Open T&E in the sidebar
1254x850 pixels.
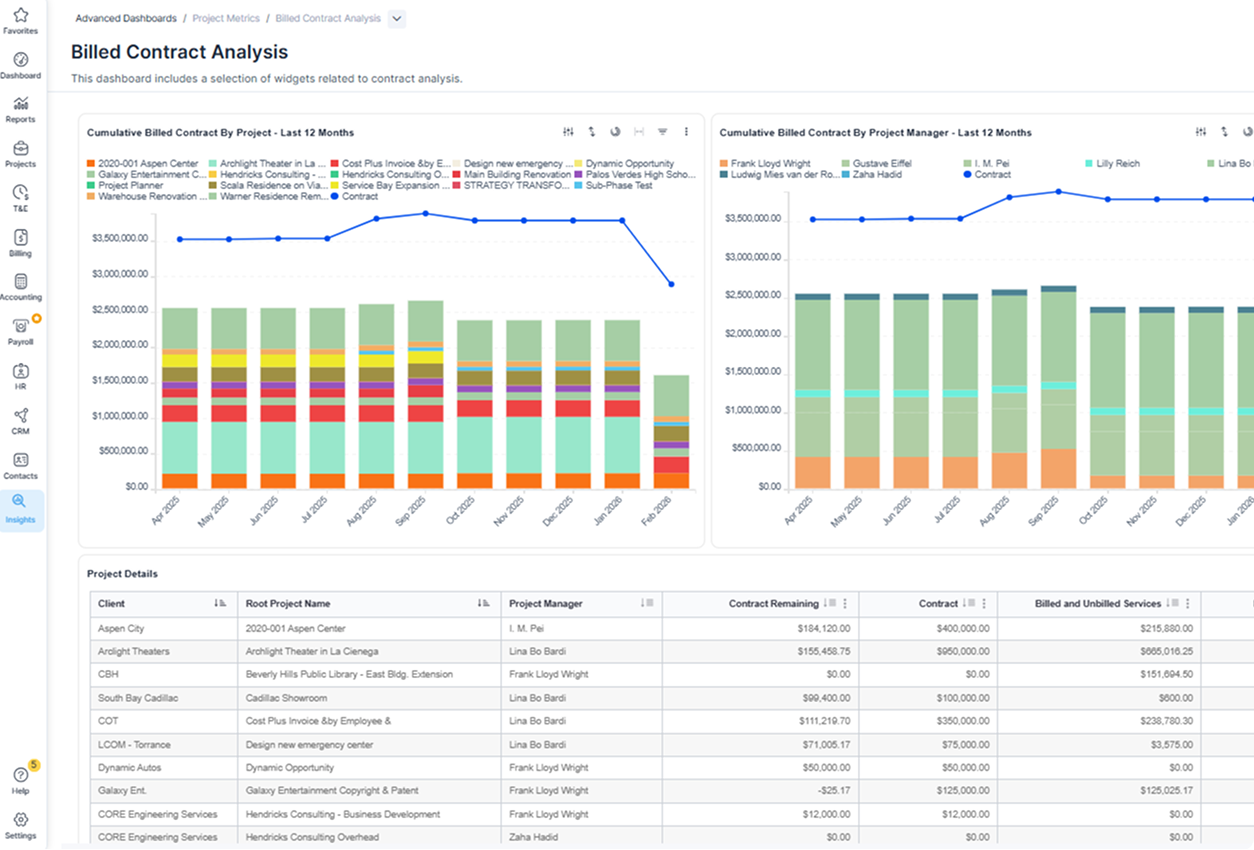[20, 199]
